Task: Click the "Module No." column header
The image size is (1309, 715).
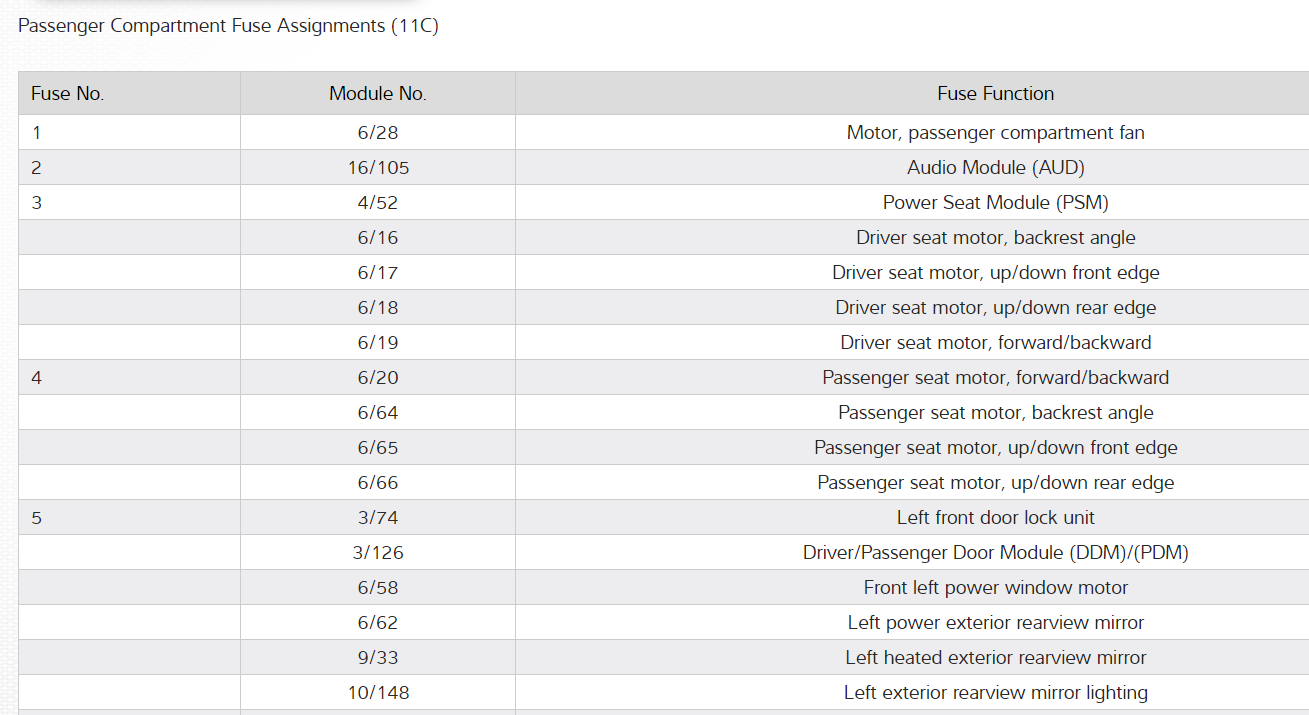Action: 378,94
